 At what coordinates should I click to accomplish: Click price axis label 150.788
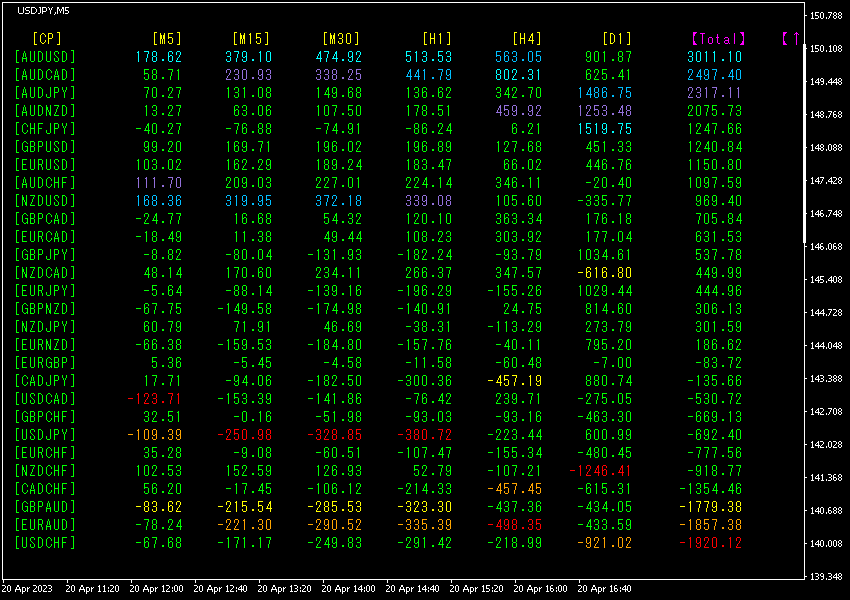826,16
